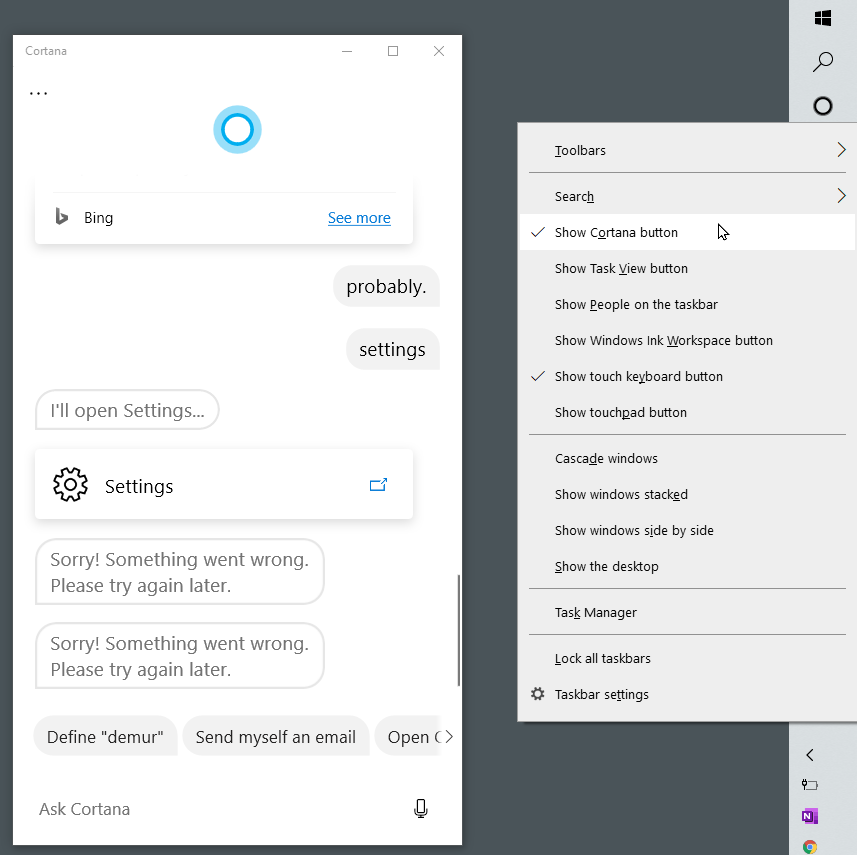This screenshot has width=857, height=855.
Task: Toggle Show People on the taskbar
Action: [687, 304]
